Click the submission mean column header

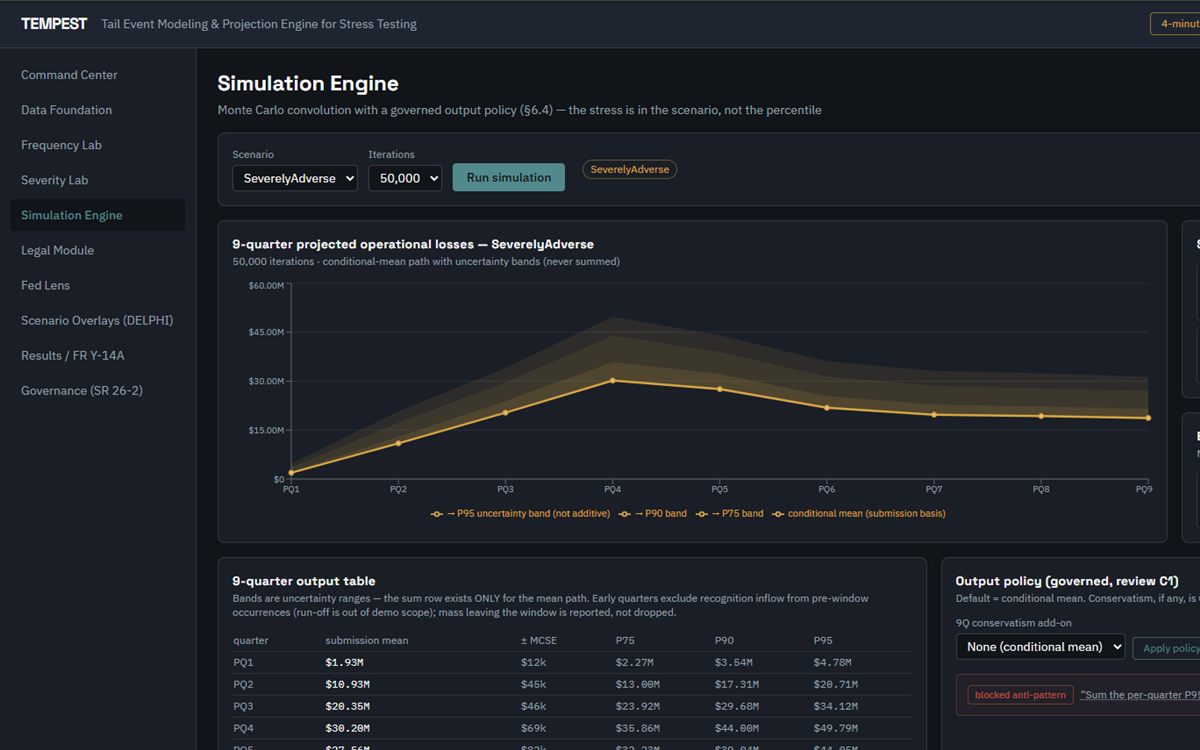tap(366, 640)
